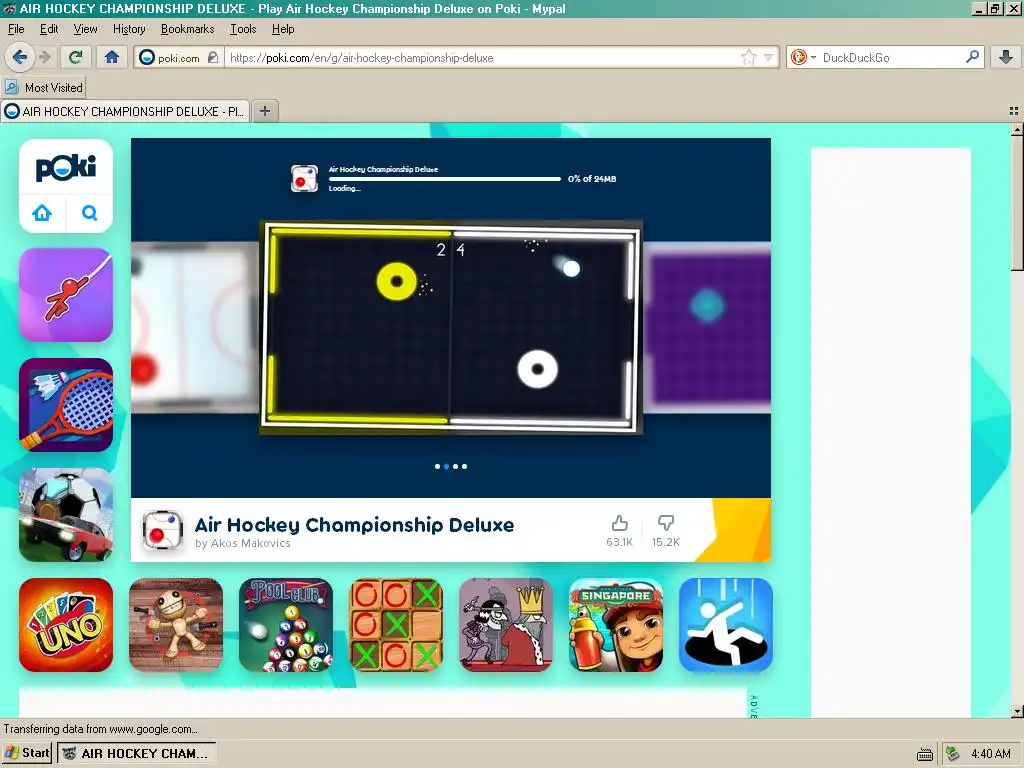Click the search magnifier in DuckDuckGo box
1024x768 pixels.
pos(972,57)
